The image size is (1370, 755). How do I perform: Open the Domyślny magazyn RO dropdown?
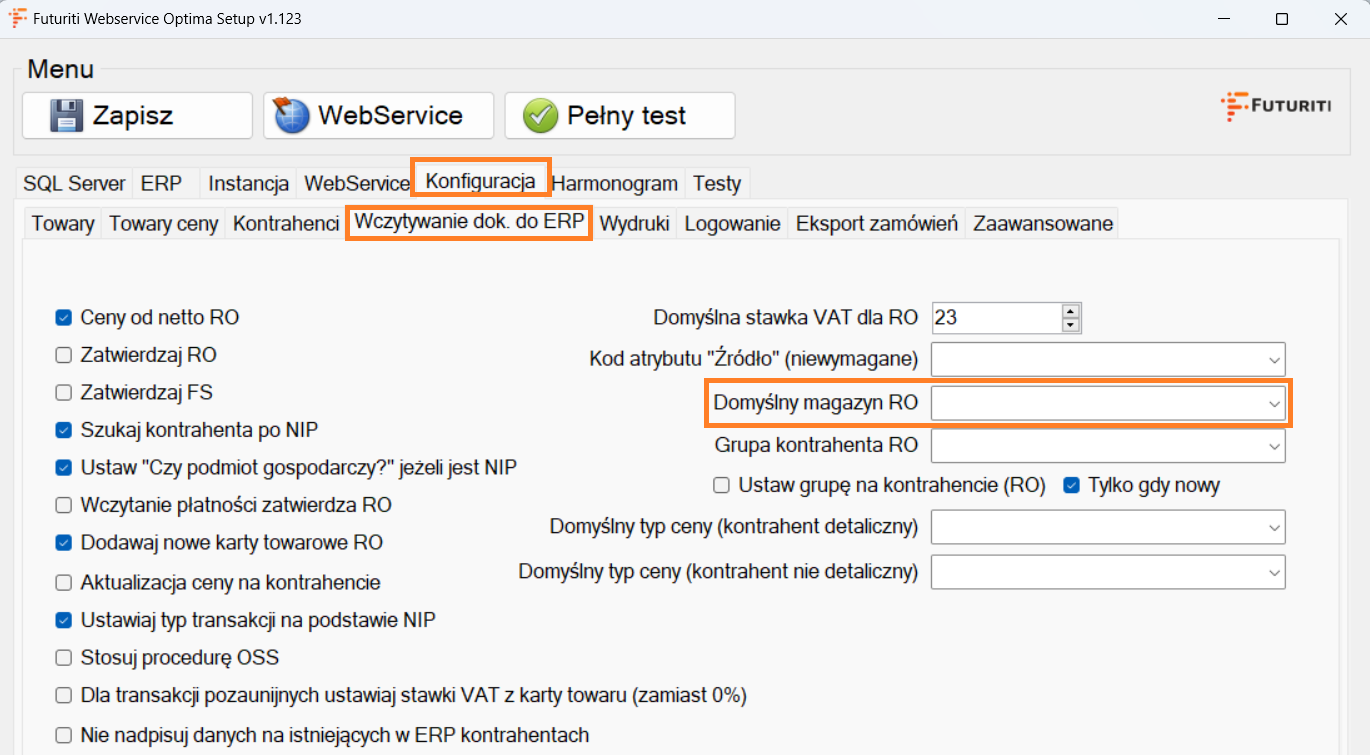point(1274,404)
